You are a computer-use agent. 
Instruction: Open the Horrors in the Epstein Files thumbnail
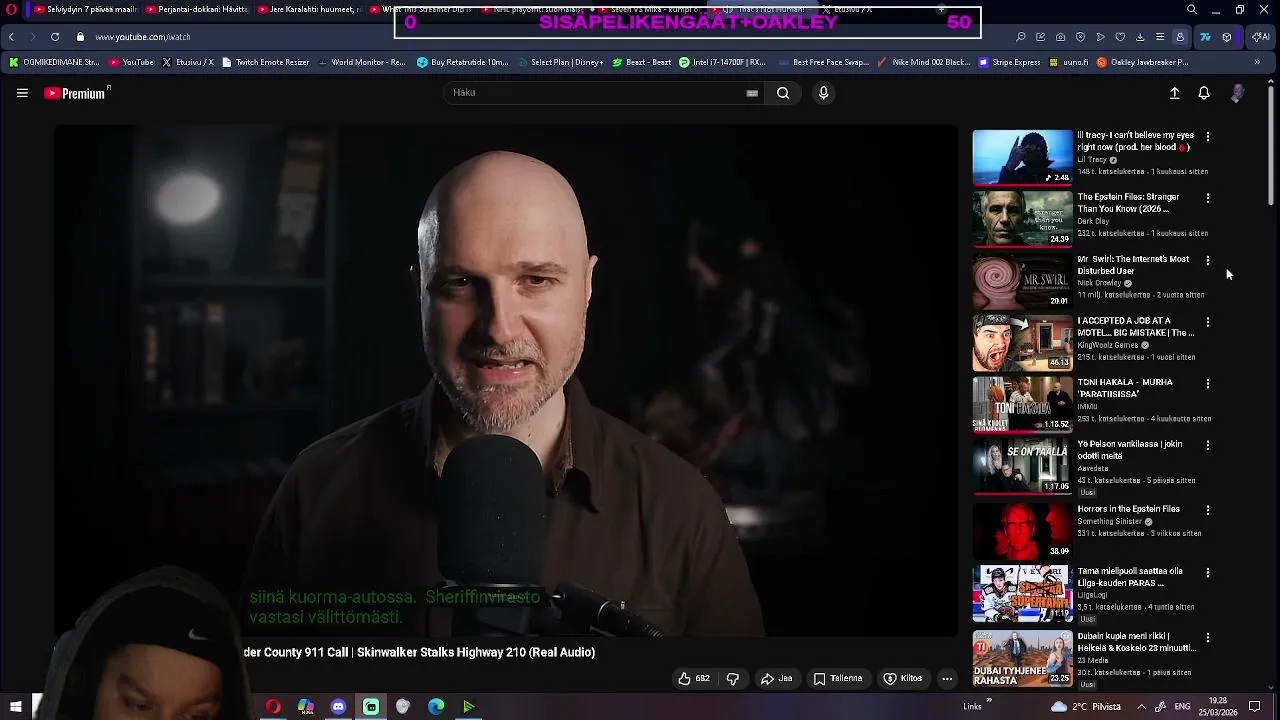coord(1022,530)
